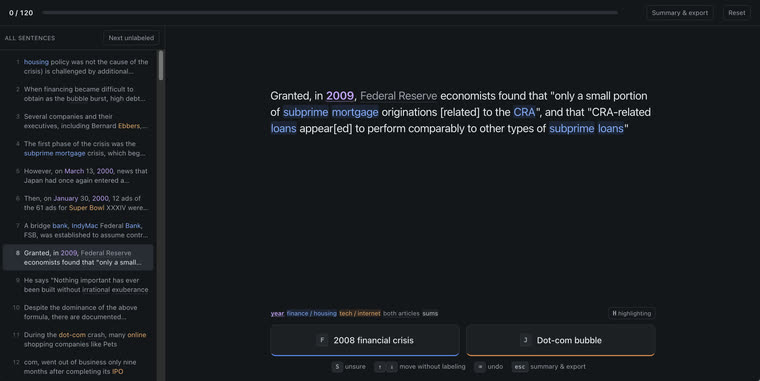
Task: Click the '0 / 120' progress counter
Action: click(21, 13)
